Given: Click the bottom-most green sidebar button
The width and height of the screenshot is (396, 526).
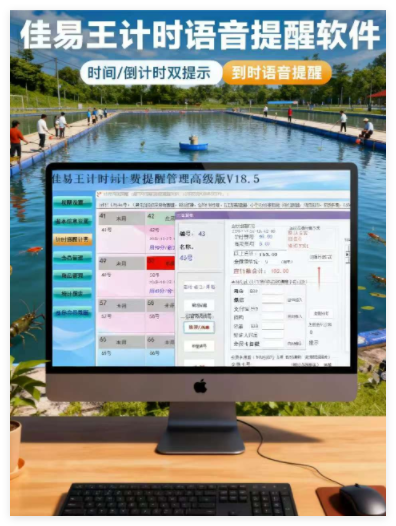Looking at the screenshot, I should [x=73, y=312].
